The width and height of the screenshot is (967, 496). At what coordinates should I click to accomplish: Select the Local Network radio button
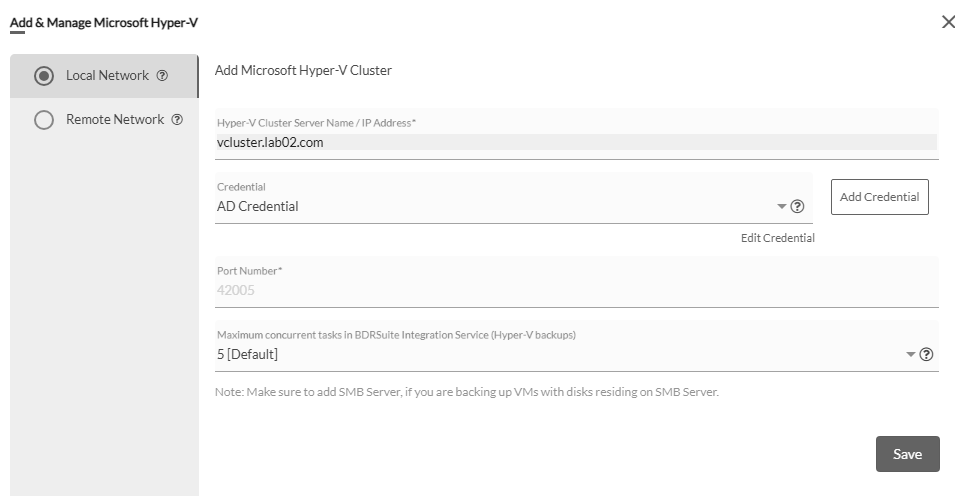click(44, 76)
